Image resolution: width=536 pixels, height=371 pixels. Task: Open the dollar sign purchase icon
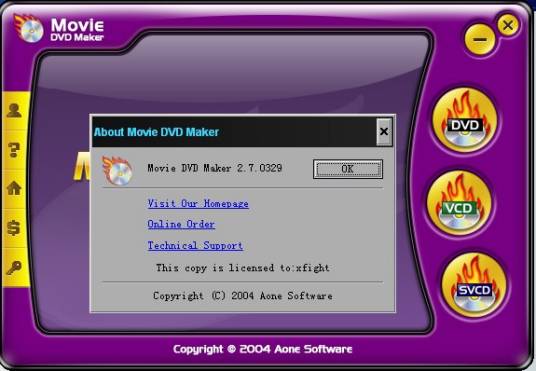[x=14, y=228]
